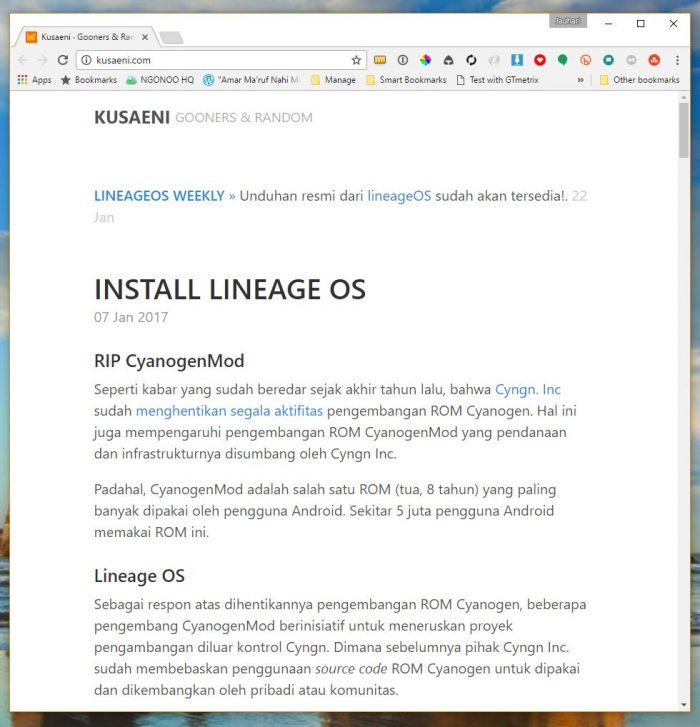This screenshot has height=727, width=700.
Task: Click the 'Lineage OS' subheading
Action: point(140,576)
